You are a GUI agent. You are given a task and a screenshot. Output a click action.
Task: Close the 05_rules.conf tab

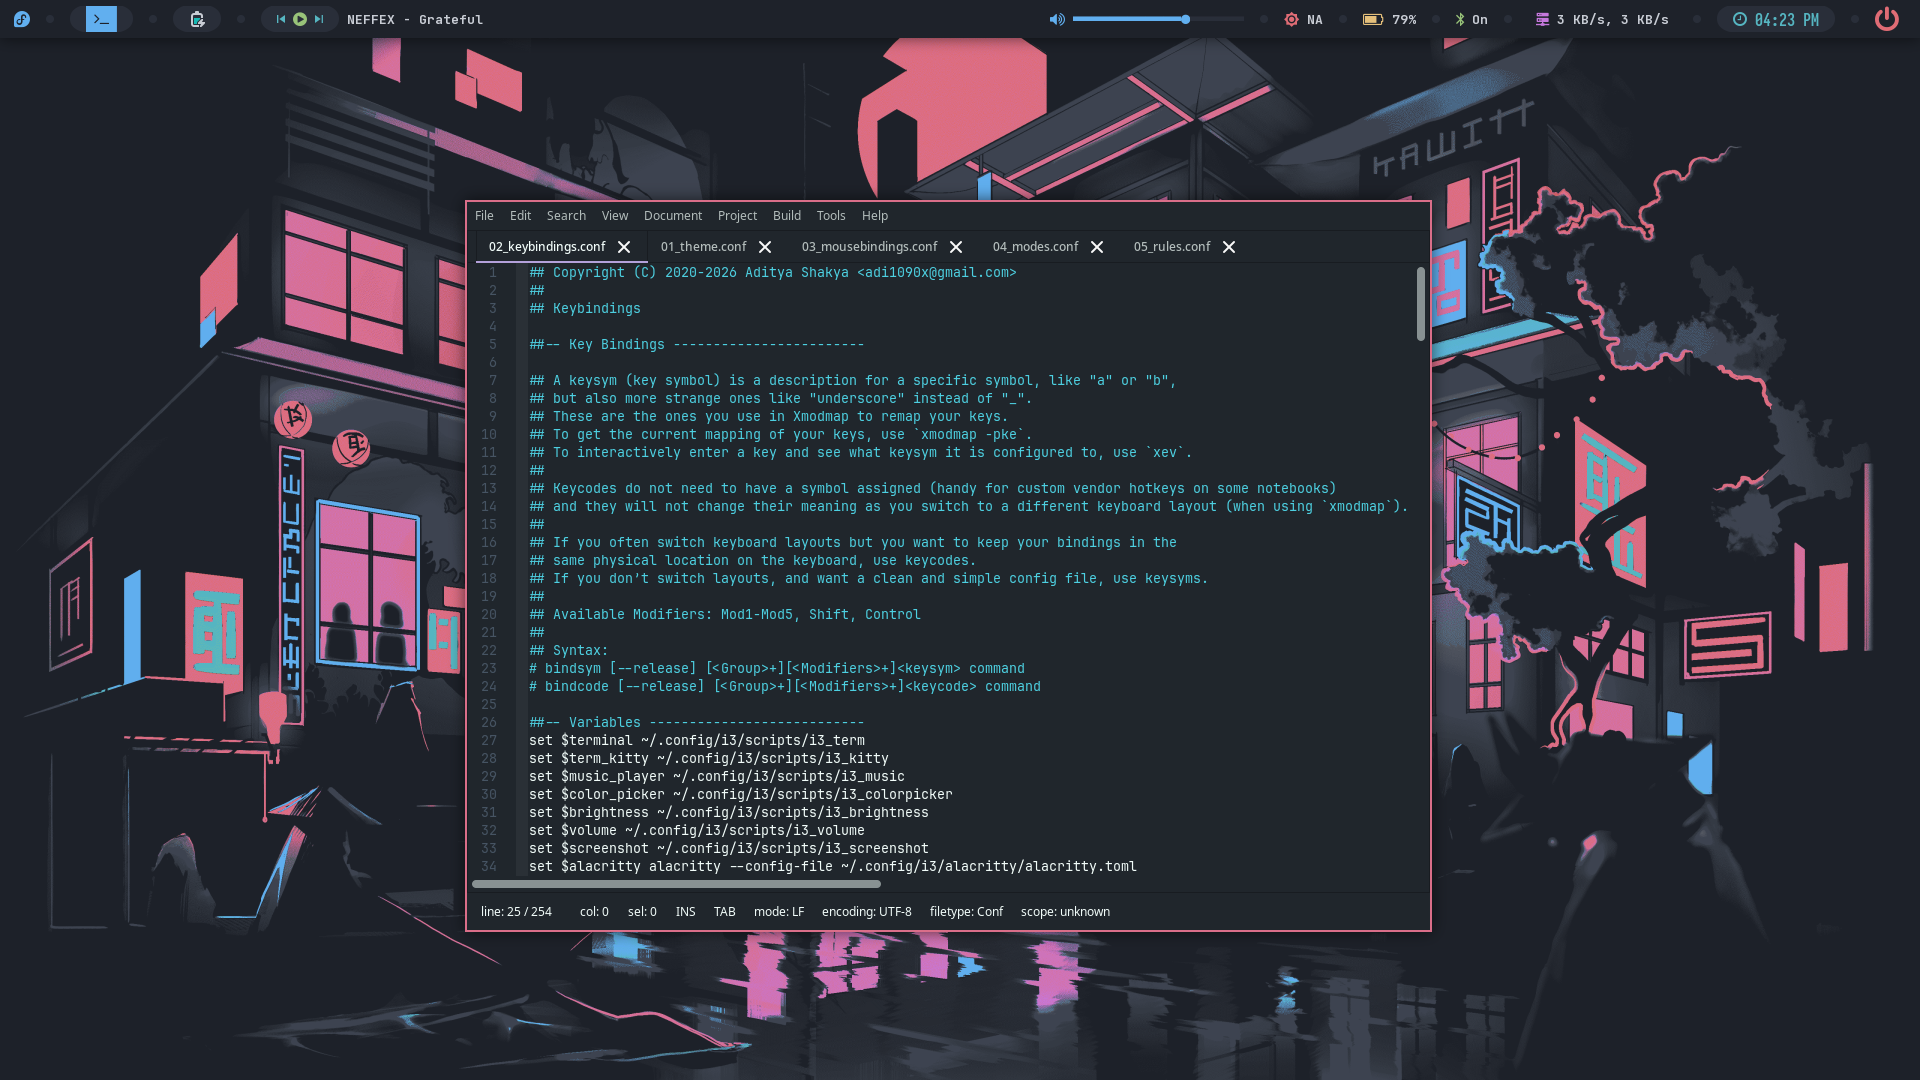(1229, 247)
